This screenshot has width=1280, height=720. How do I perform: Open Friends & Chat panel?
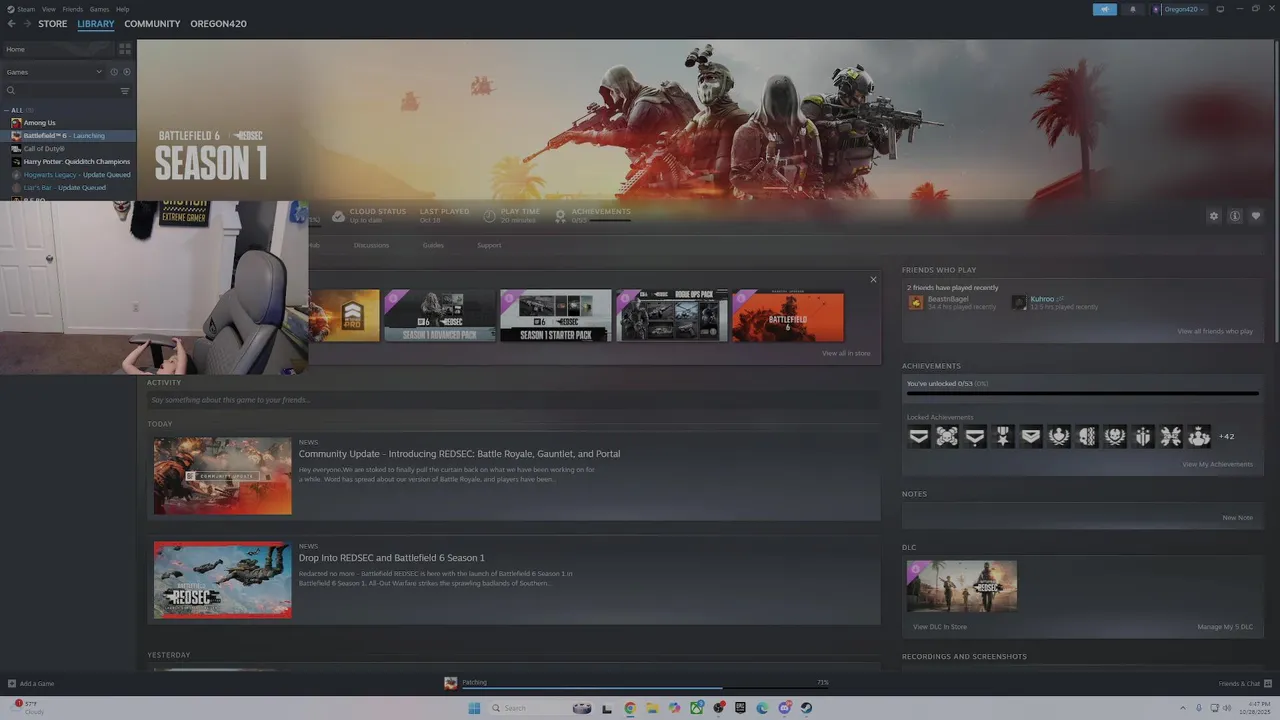(x=1243, y=684)
